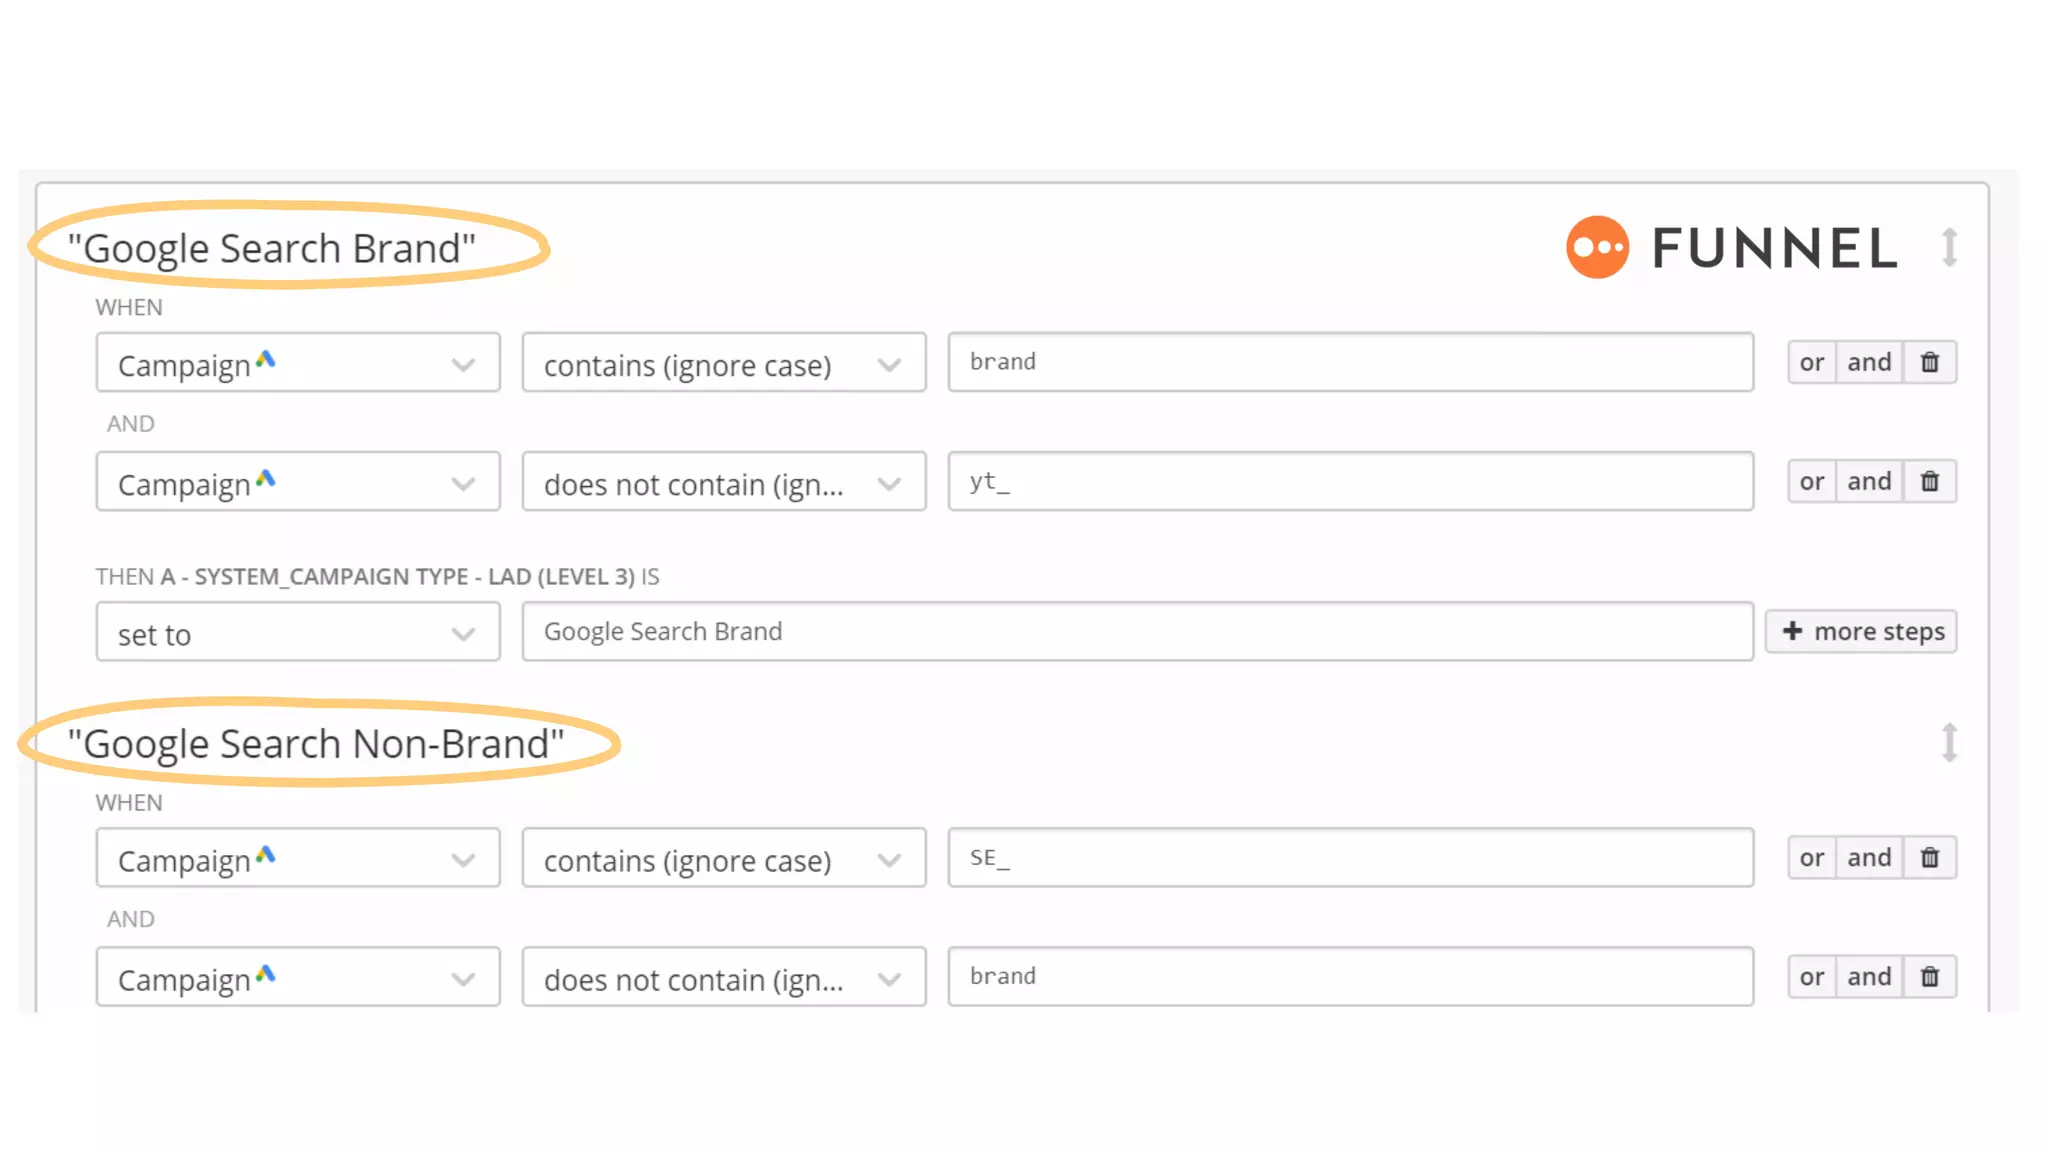Click 'and' on last brand condition row
The image size is (2048, 1152).
pos(1868,977)
